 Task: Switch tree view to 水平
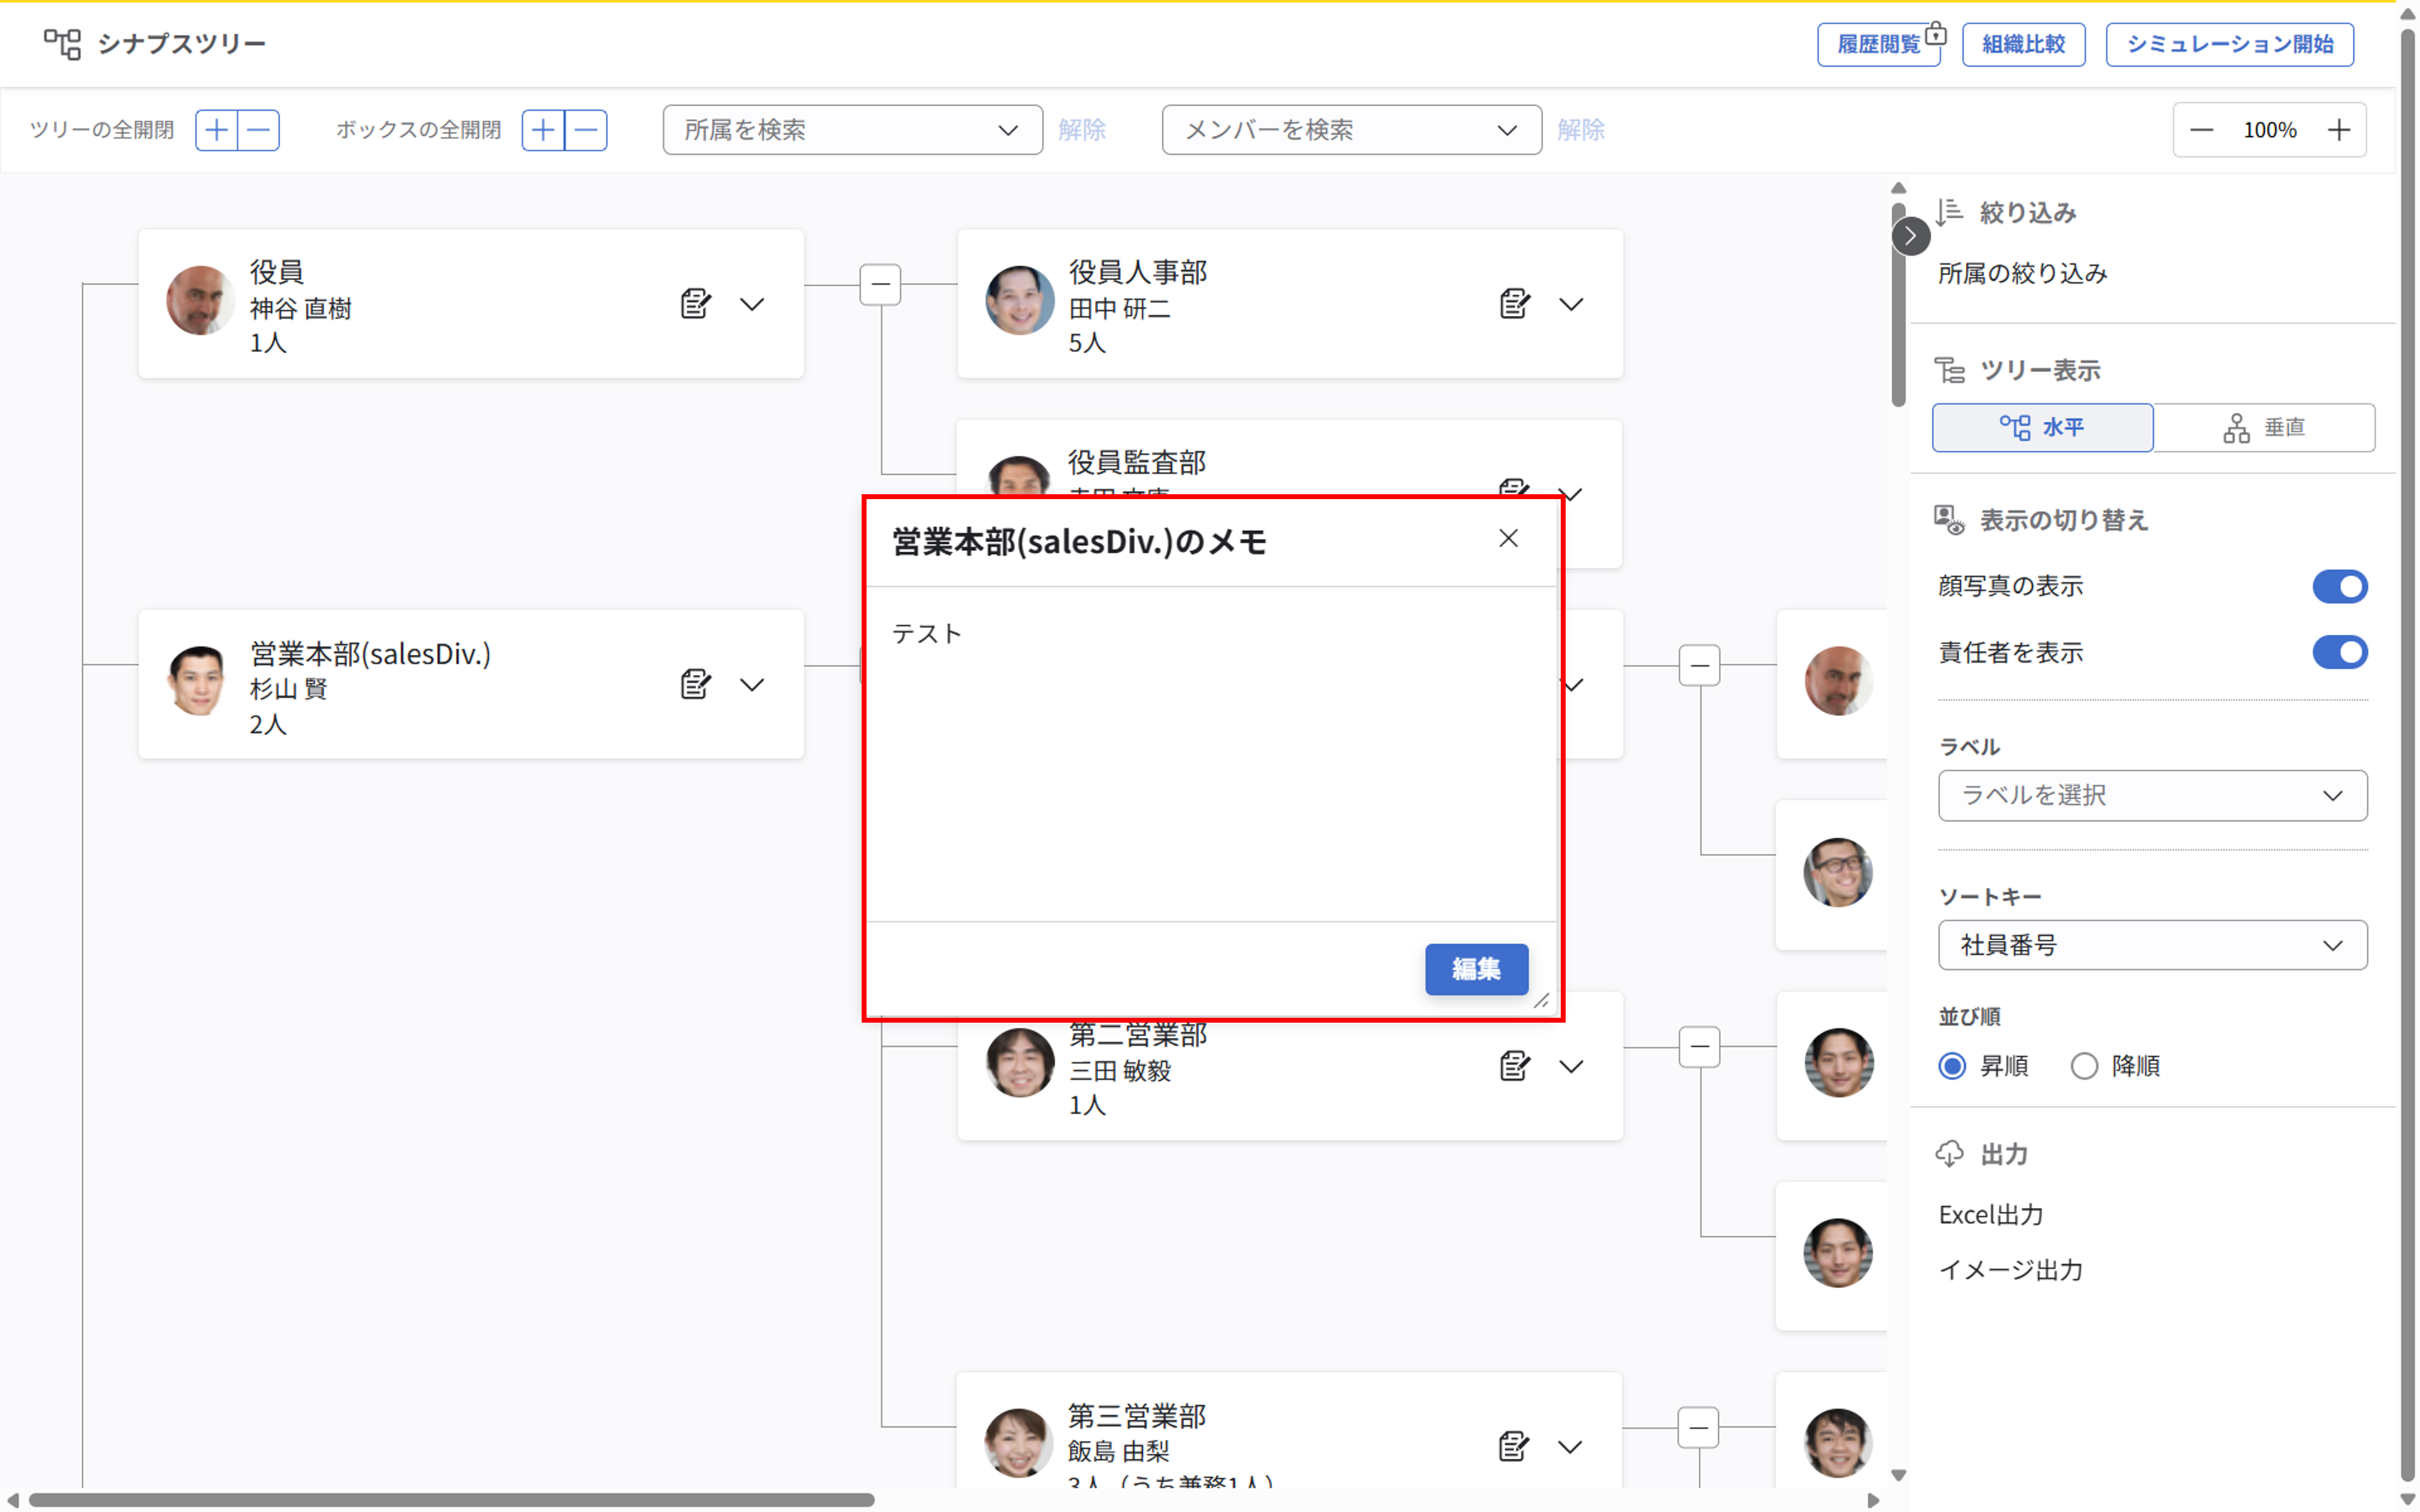point(2042,428)
